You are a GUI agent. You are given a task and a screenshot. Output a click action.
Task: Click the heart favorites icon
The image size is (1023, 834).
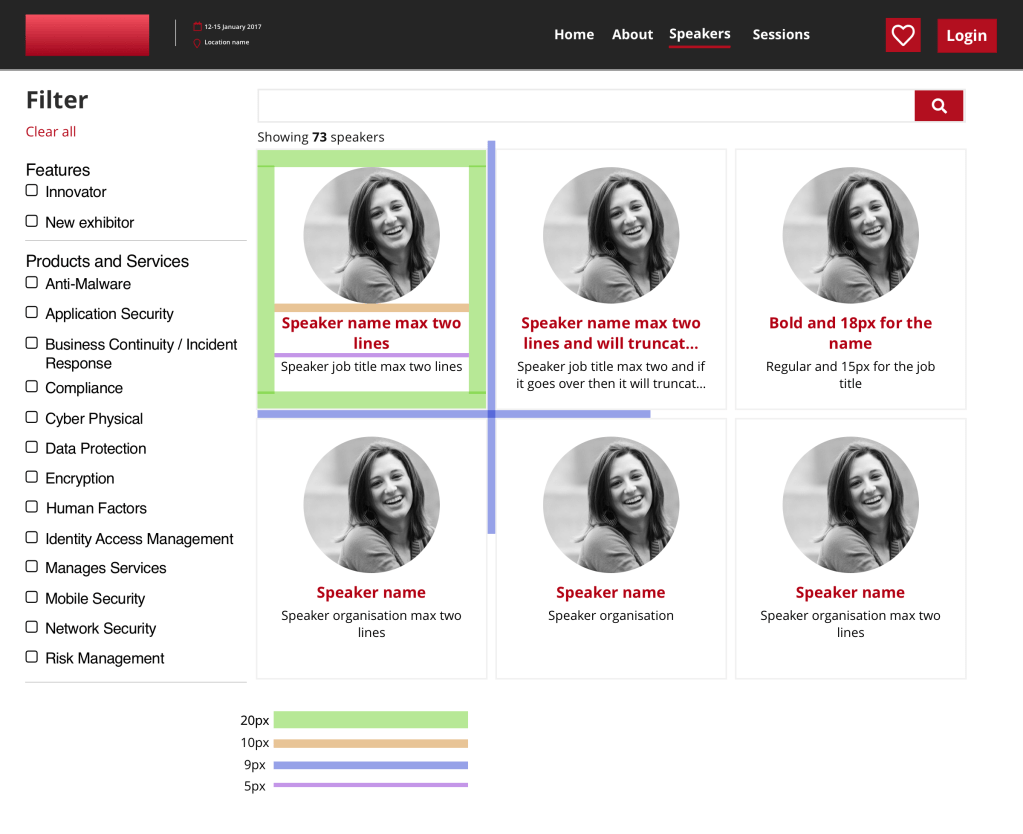[x=902, y=35]
